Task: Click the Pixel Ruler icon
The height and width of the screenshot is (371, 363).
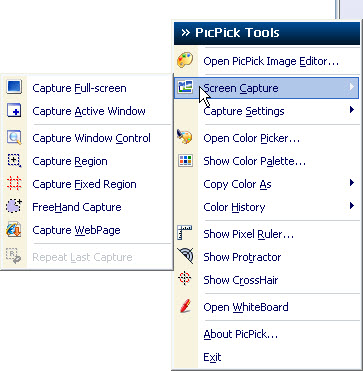Action: coord(185,233)
